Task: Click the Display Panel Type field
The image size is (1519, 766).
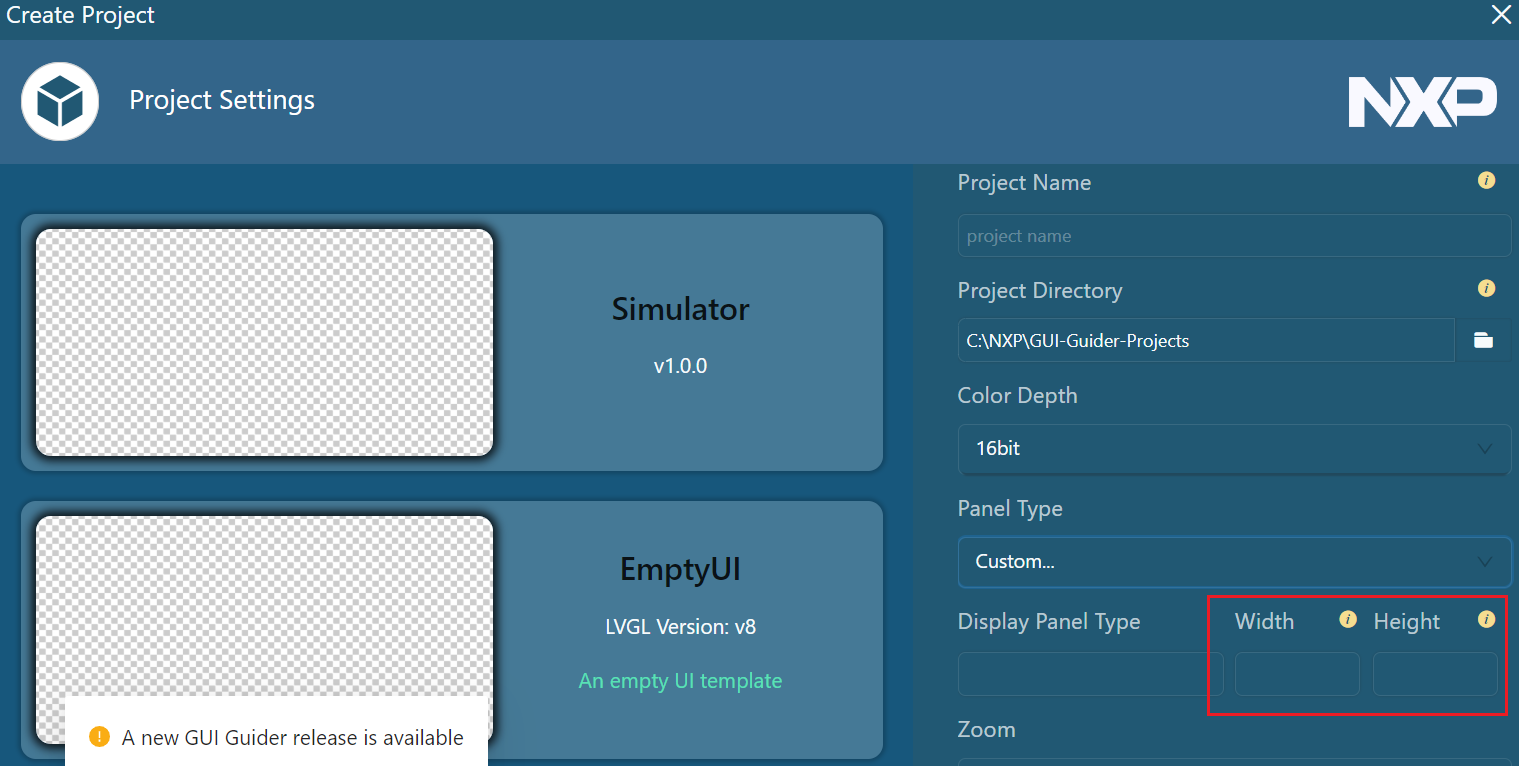Action: click(x=1090, y=674)
